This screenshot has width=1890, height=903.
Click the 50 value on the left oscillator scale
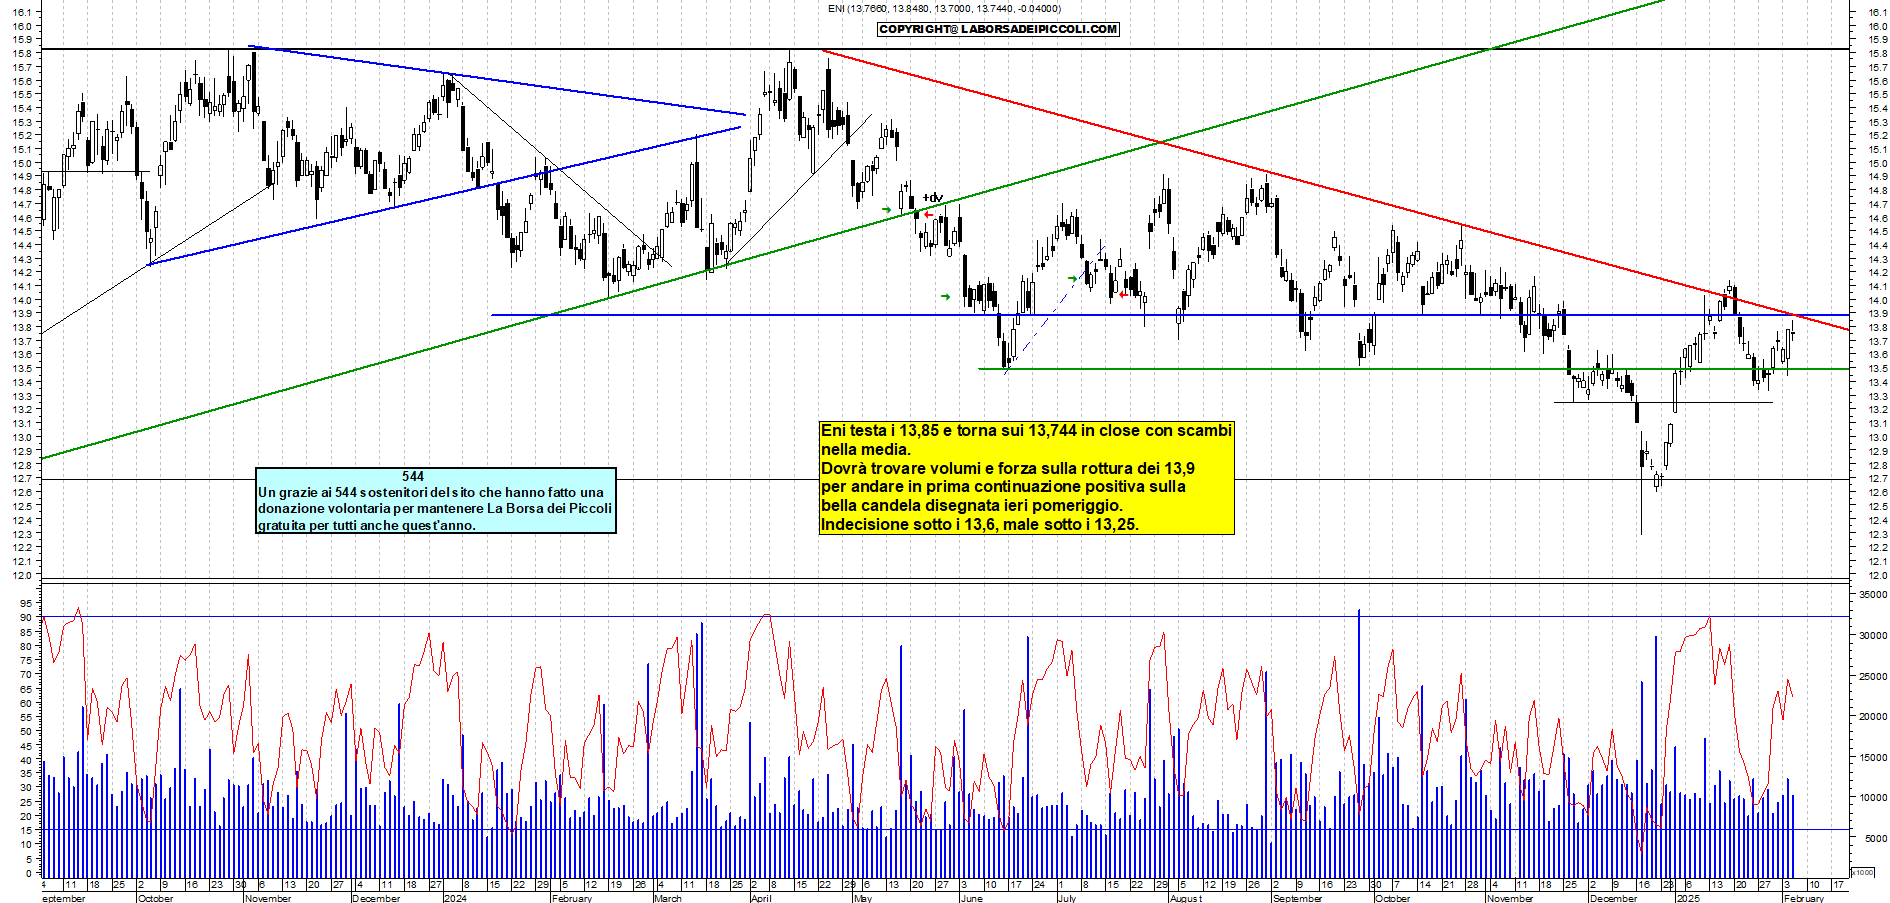(27, 731)
